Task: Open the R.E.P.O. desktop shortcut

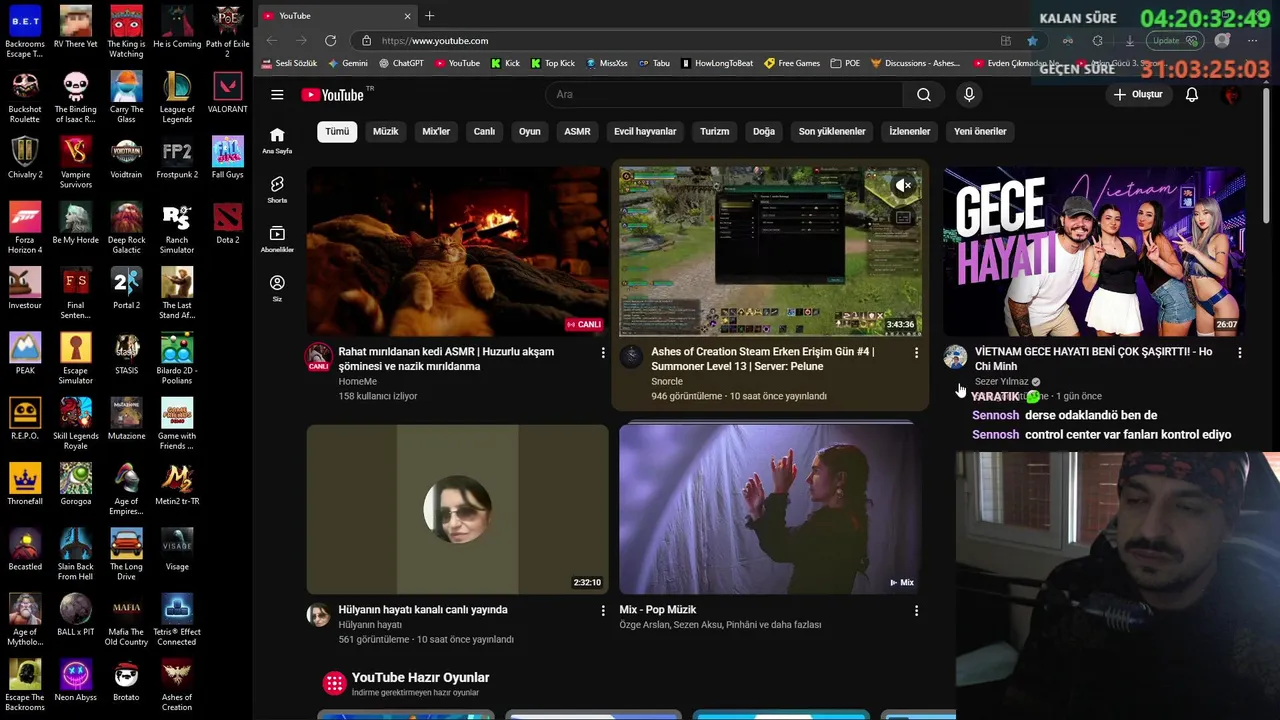Action: [x=25, y=420]
